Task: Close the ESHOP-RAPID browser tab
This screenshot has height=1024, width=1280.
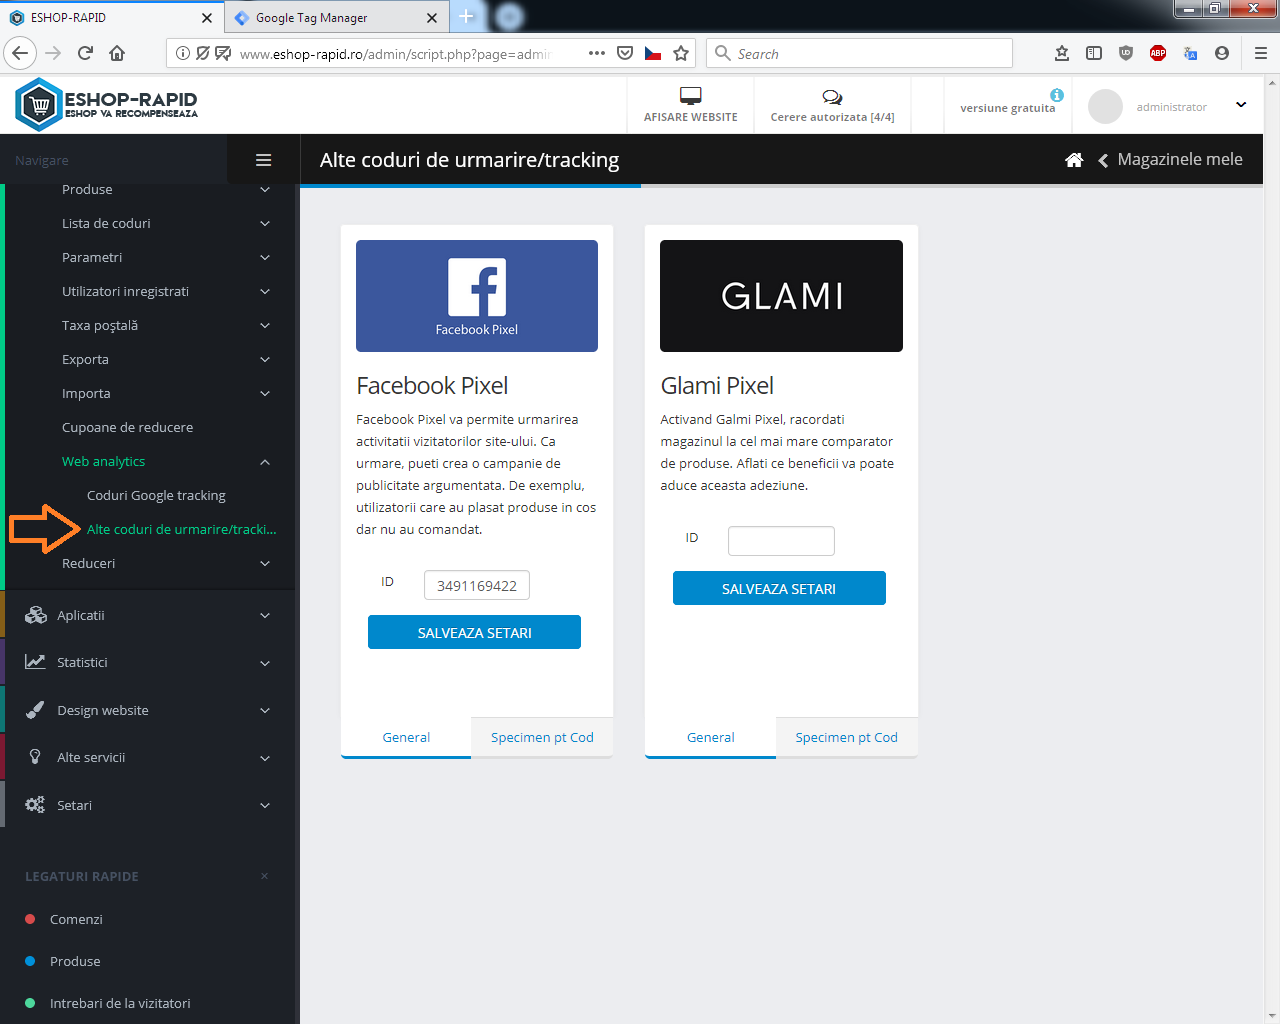Action: coord(207,17)
